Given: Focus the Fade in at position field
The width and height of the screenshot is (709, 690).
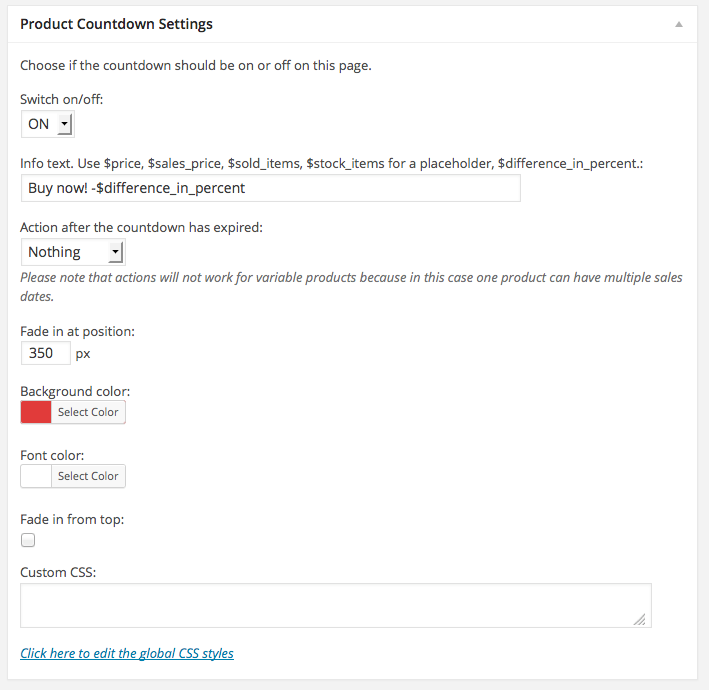Looking at the screenshot, I should click(x=46, y=353).
